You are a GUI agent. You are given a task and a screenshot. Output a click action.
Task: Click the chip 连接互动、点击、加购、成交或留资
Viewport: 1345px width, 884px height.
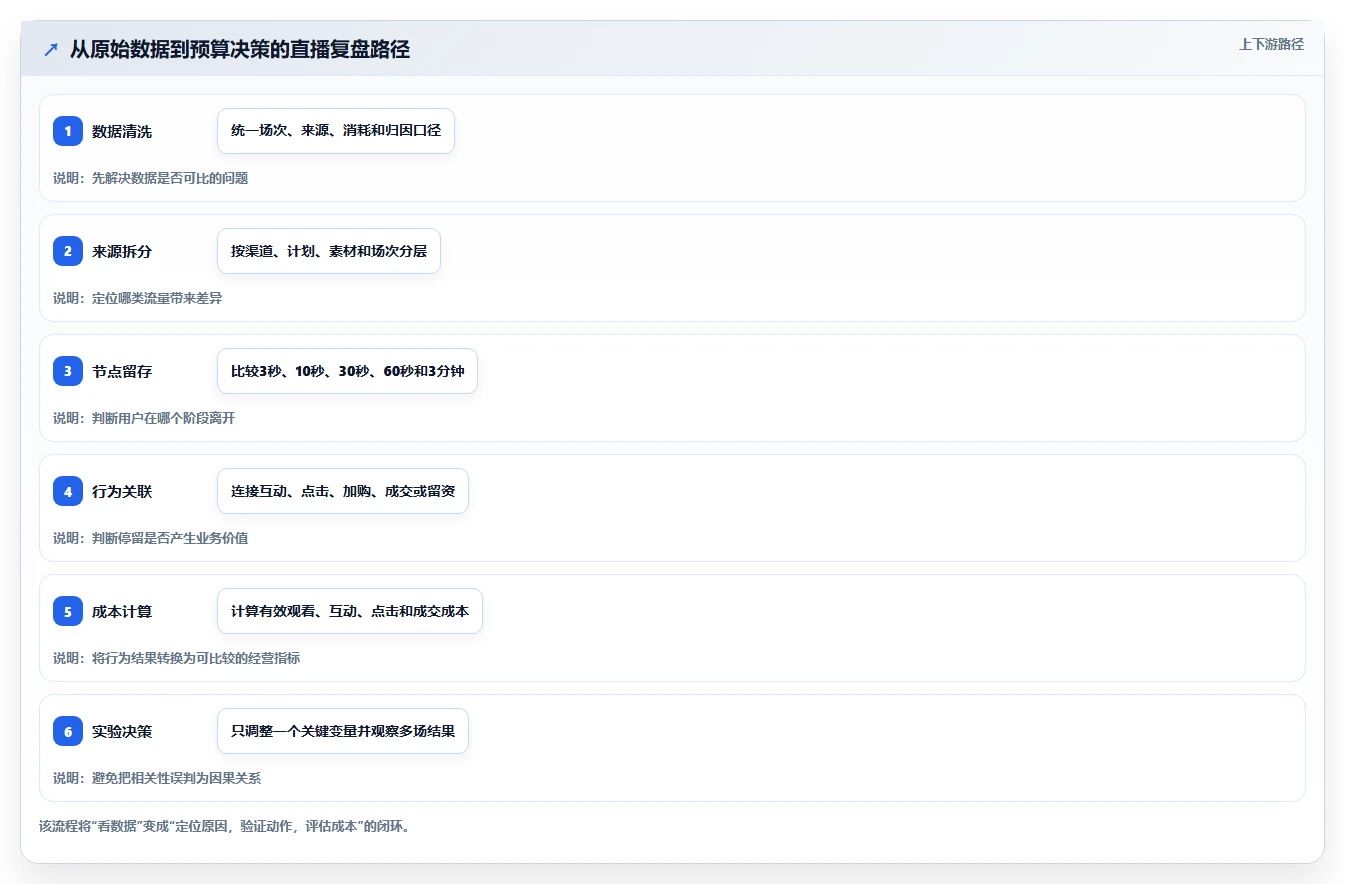pyautogui.click(x=343, y=491)
